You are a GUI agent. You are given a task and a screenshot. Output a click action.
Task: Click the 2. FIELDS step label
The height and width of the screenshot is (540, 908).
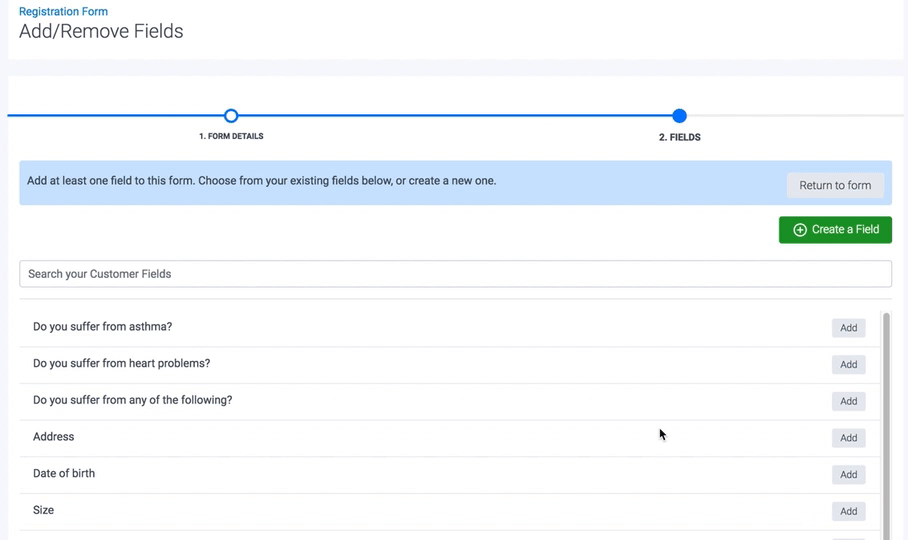[679, 137]
